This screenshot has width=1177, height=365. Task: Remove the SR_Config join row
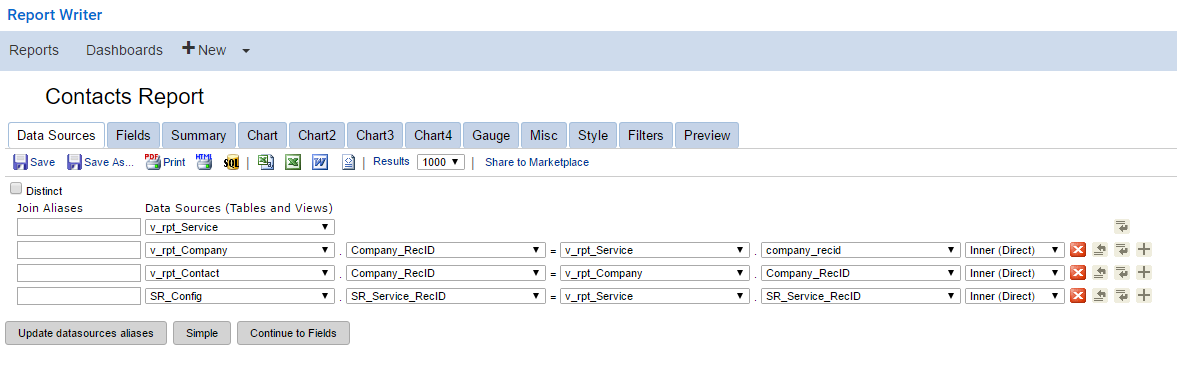(1078, 296)
